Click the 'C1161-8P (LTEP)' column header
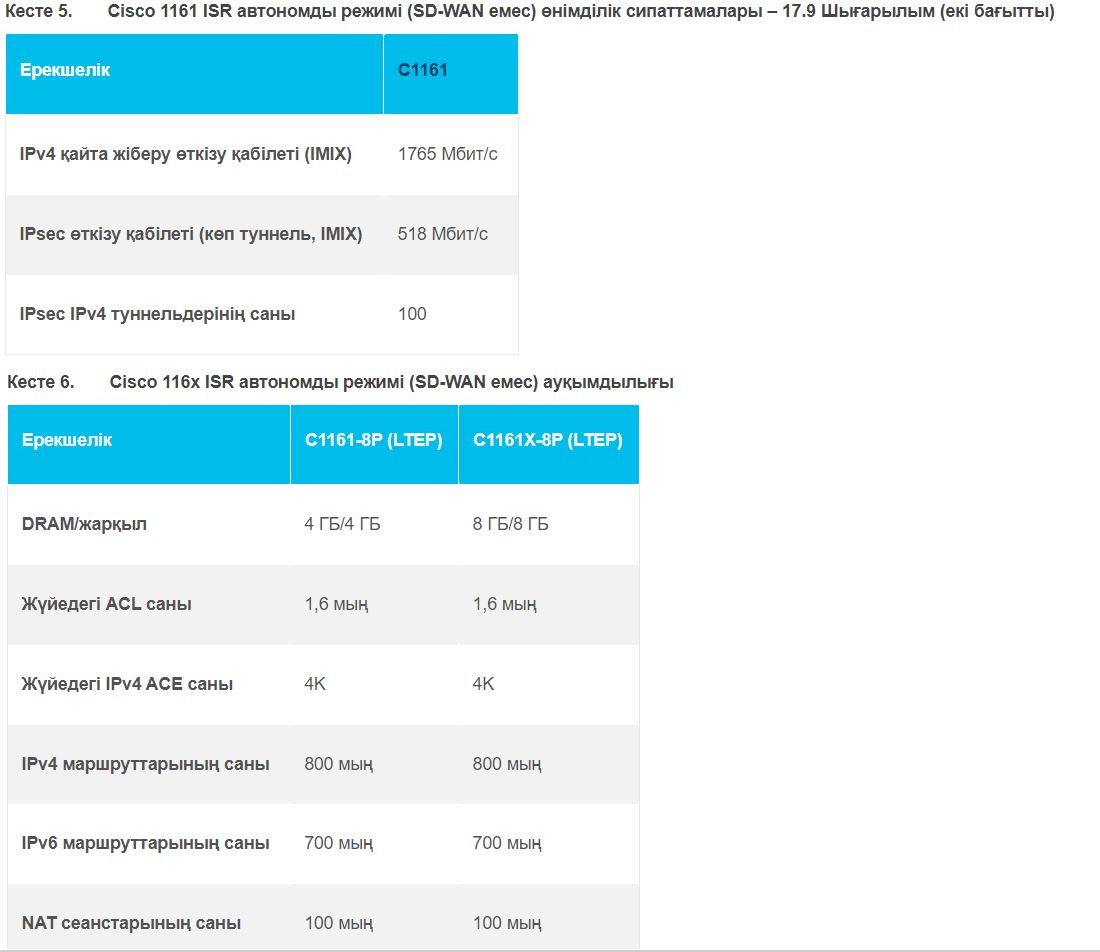Image resolution: width=1100 pixels, height=952 pixels. (x=373, y=440)
